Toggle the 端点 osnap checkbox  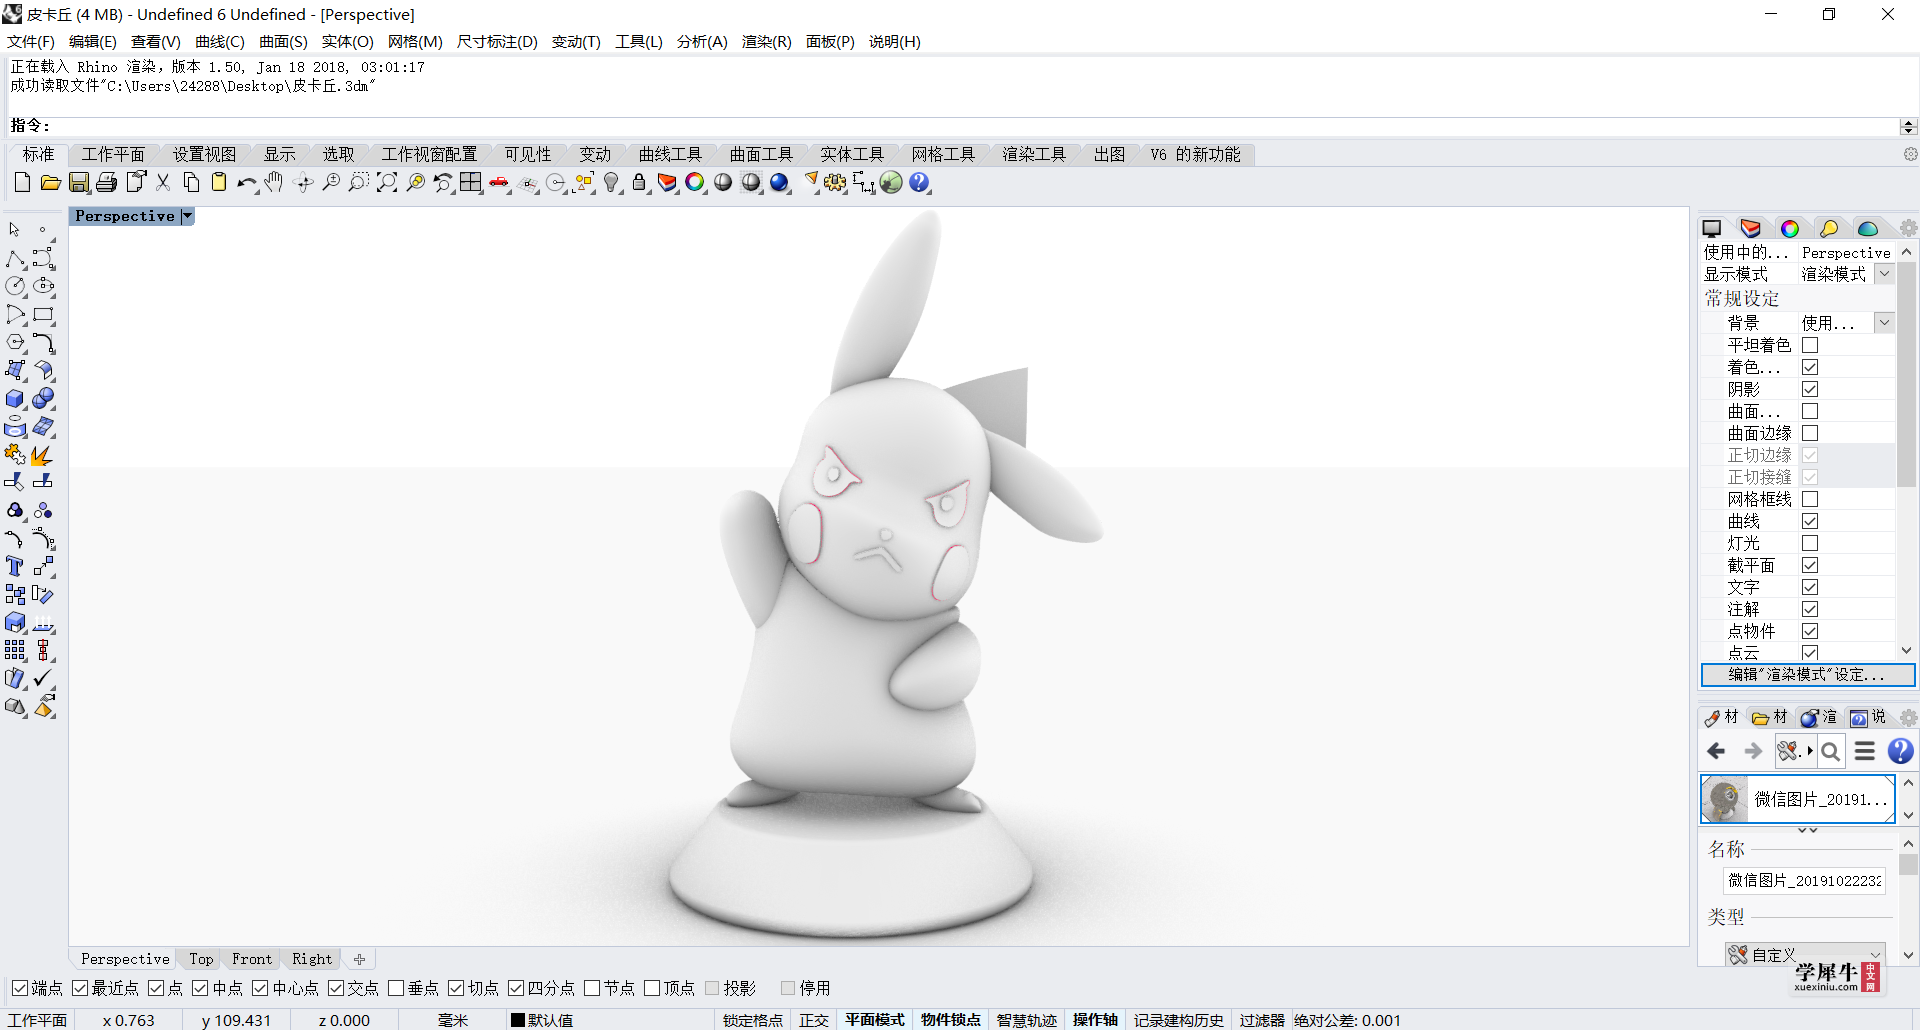point(20,988)
